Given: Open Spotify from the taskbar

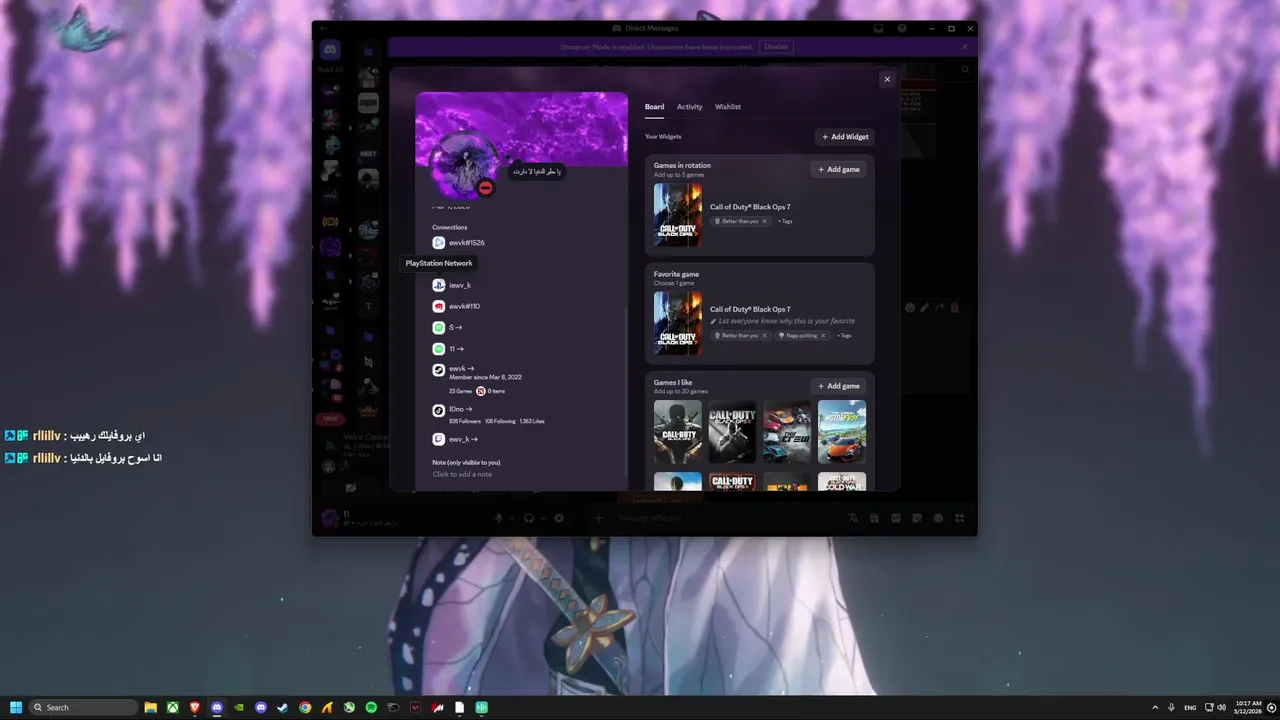Looking at the screenshot, I should click(x=371, y=707).
